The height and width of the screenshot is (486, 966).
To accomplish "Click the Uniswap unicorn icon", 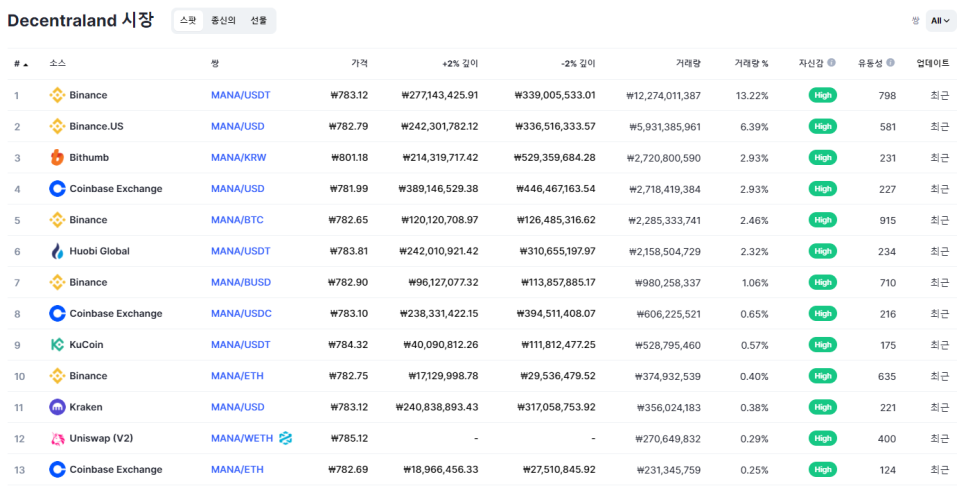I will [57, 439].
